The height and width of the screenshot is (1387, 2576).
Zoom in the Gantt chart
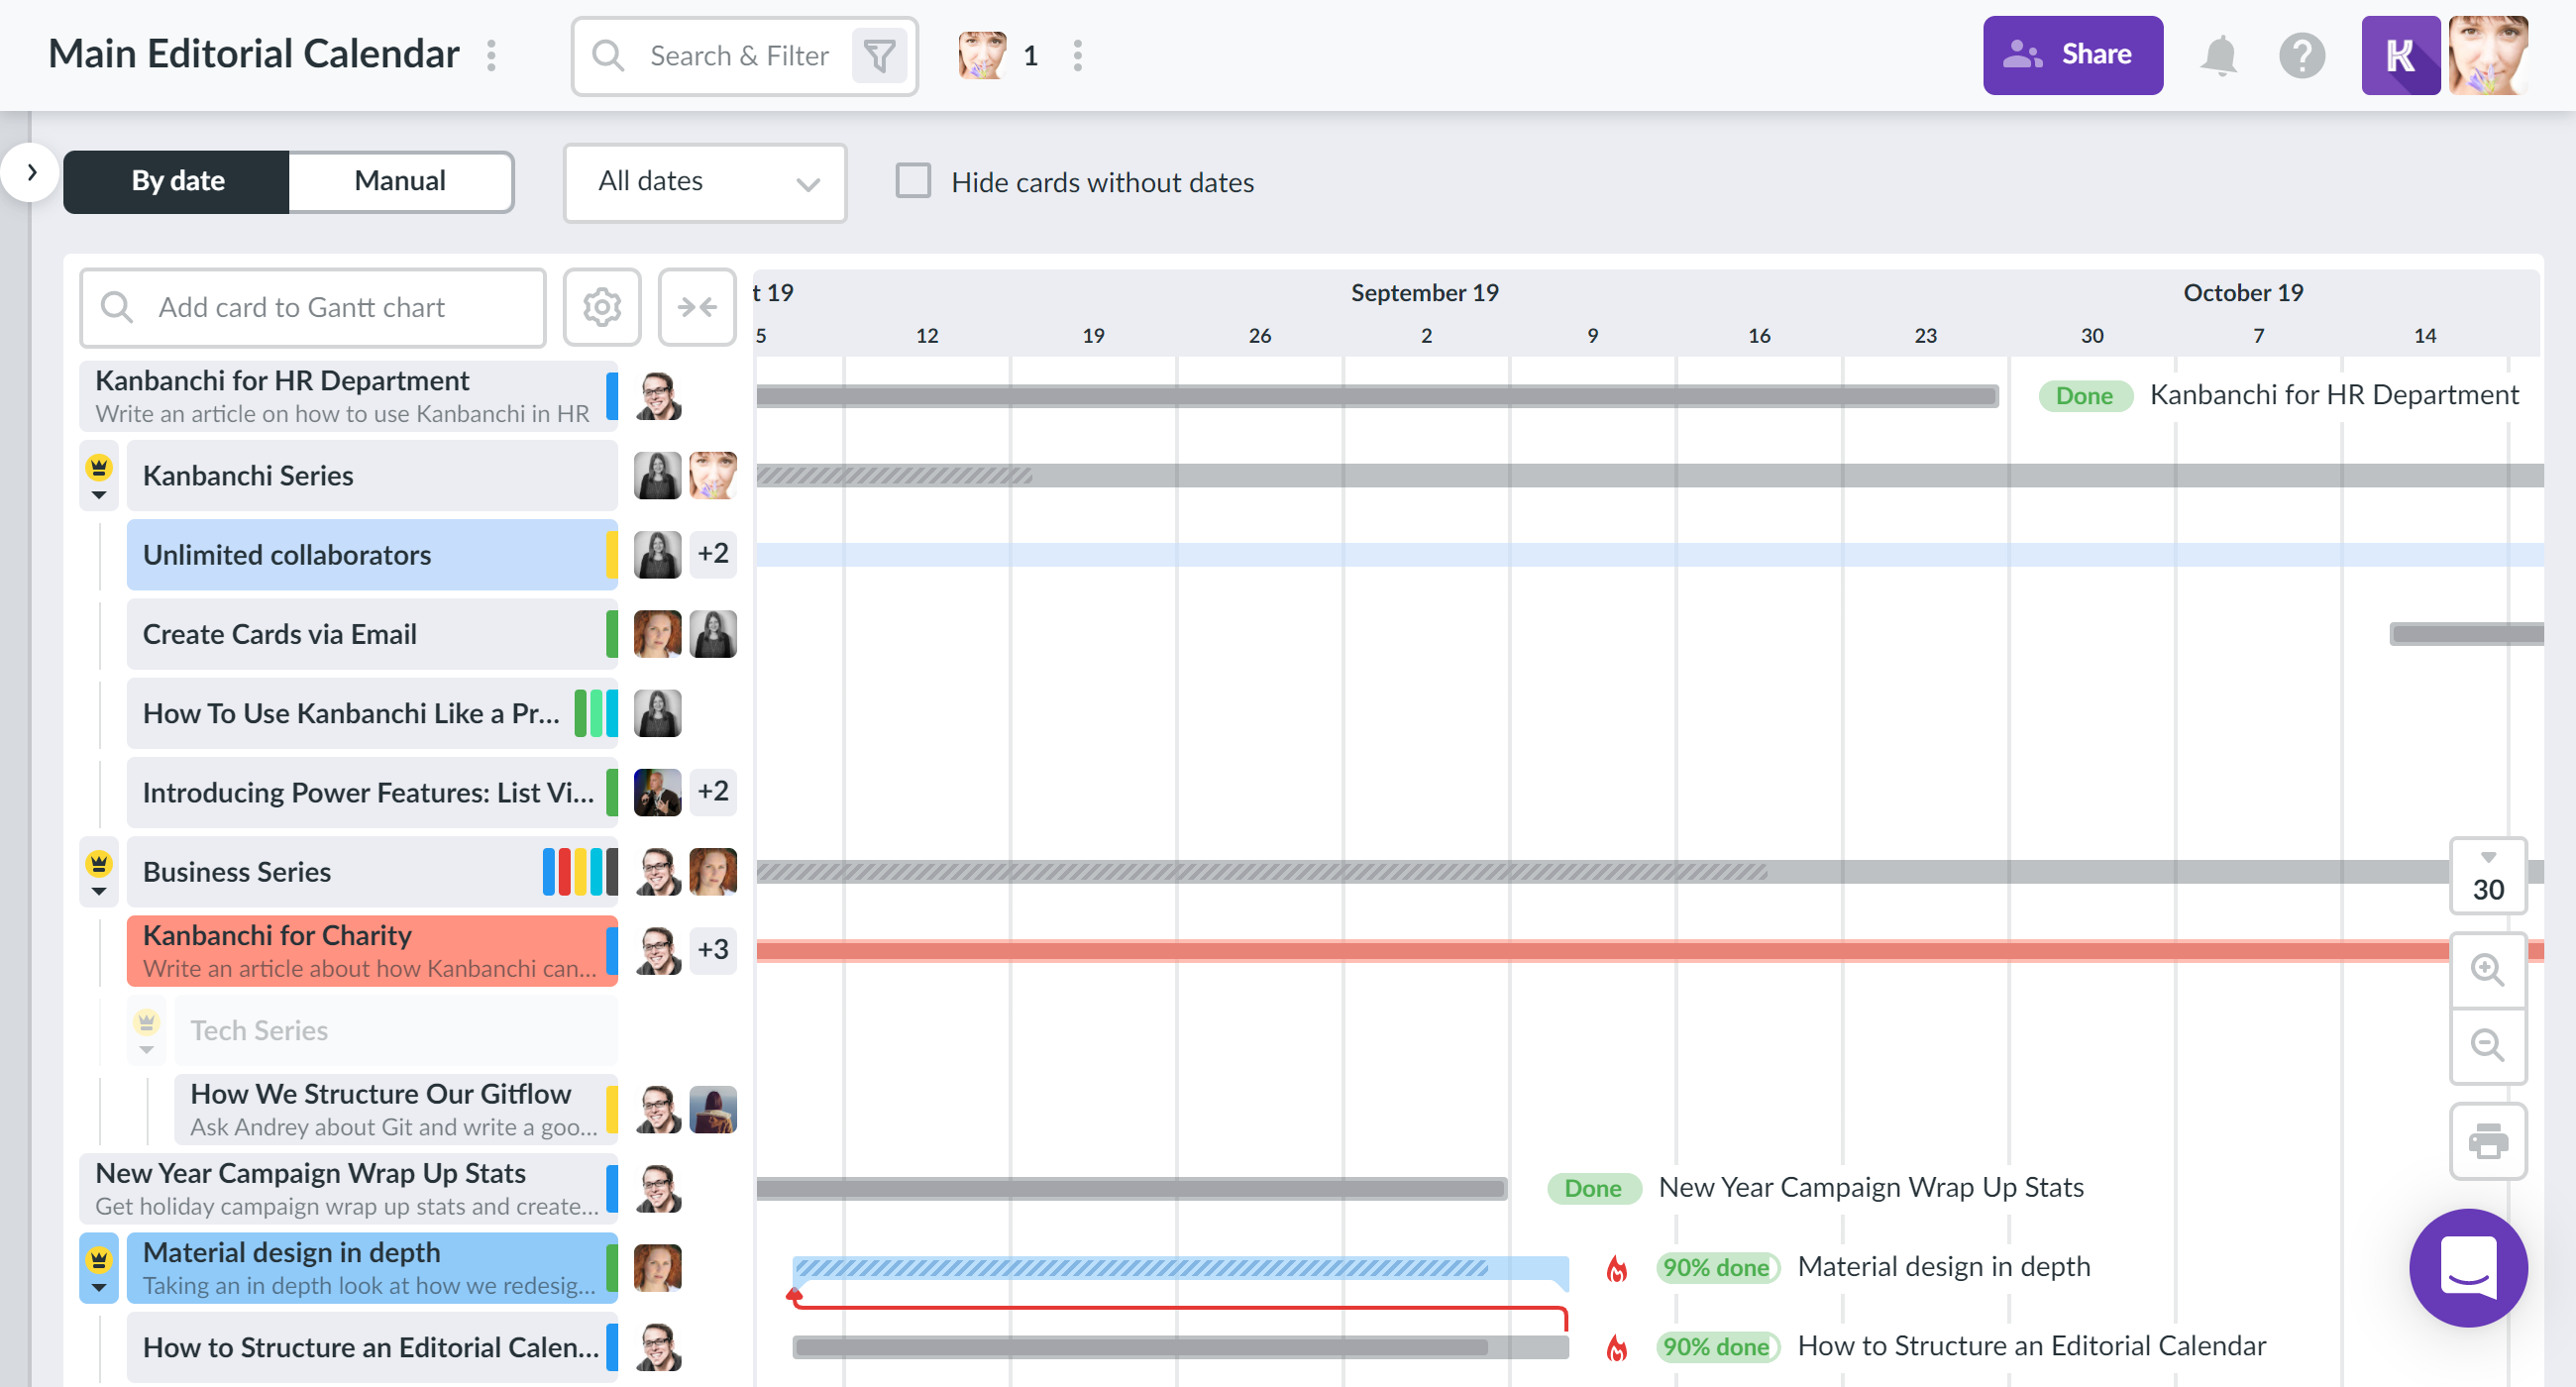tap(2487, 969)
